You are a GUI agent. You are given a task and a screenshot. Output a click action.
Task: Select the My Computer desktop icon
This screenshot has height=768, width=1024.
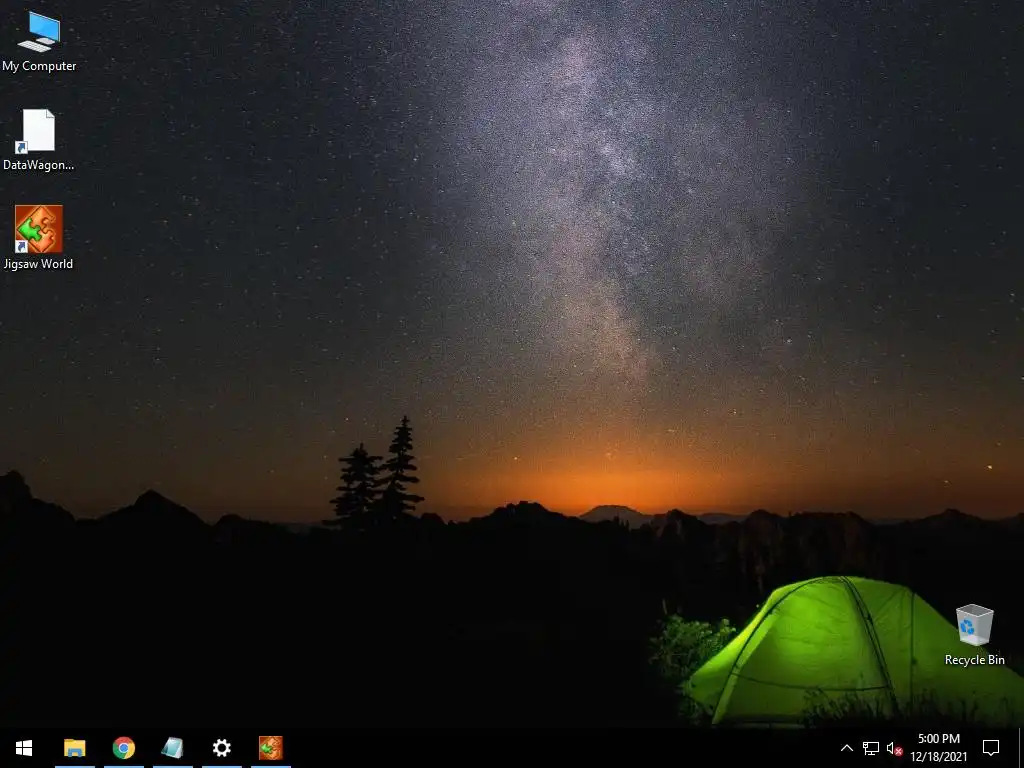point(39,41)
